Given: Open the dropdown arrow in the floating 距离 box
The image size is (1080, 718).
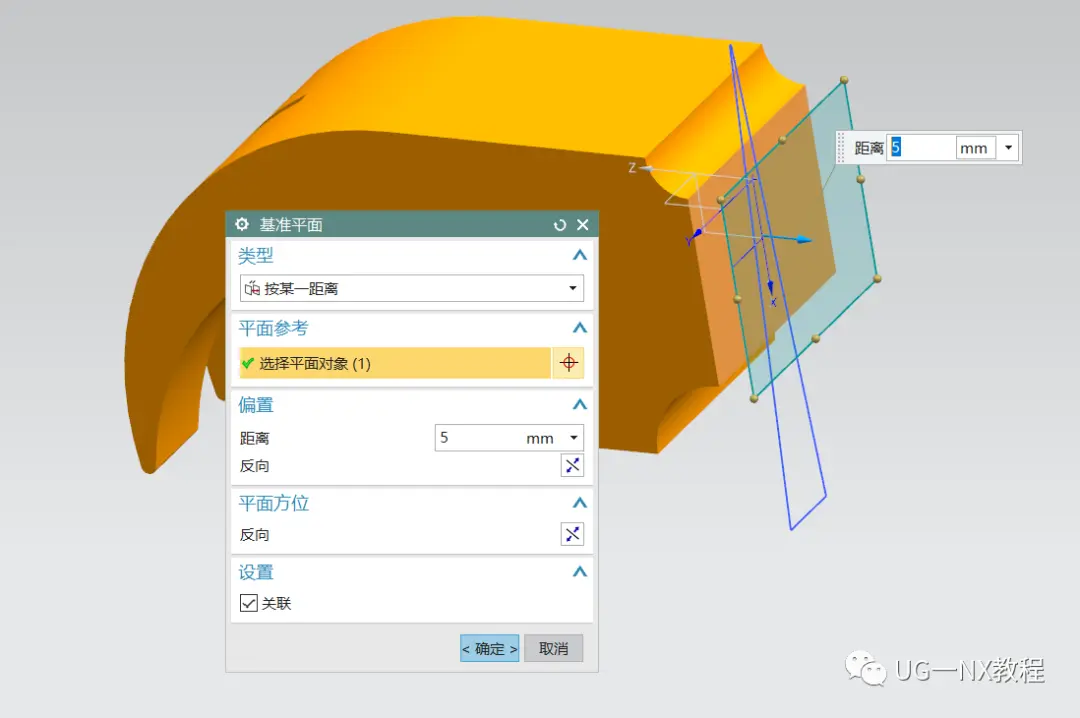Looking at the screenshot, I should (x=1008, y=147).
